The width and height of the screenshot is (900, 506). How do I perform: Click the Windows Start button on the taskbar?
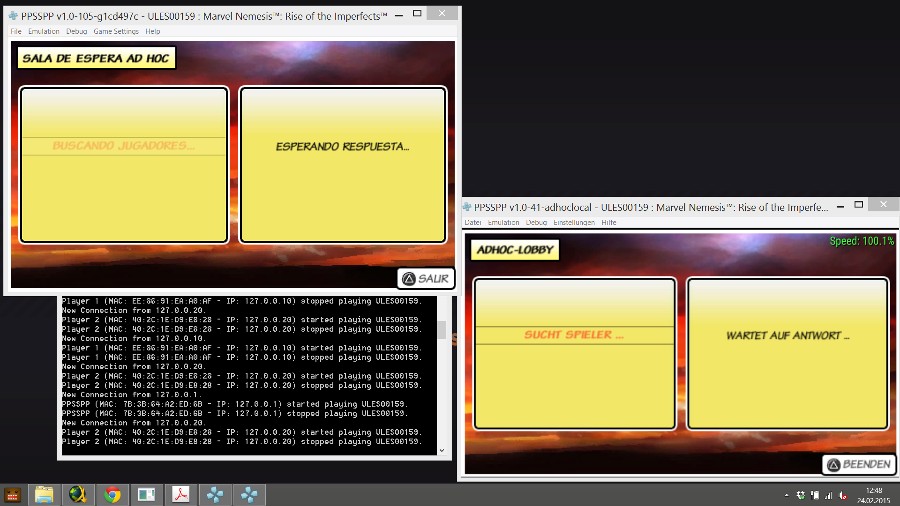click(13, 494)
